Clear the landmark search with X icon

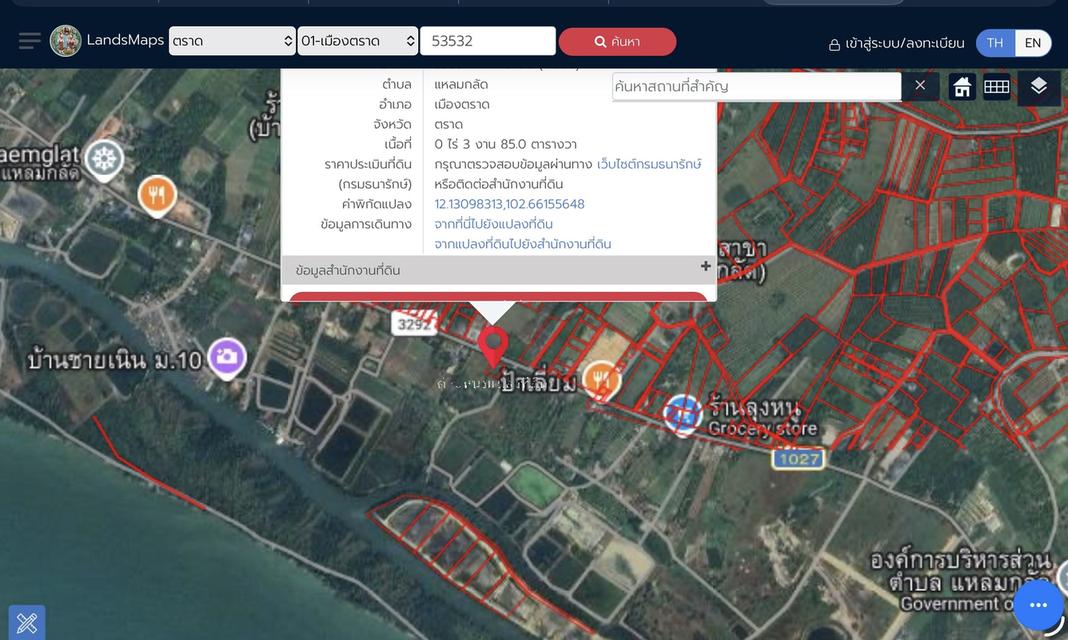click(x=920, y=86)
